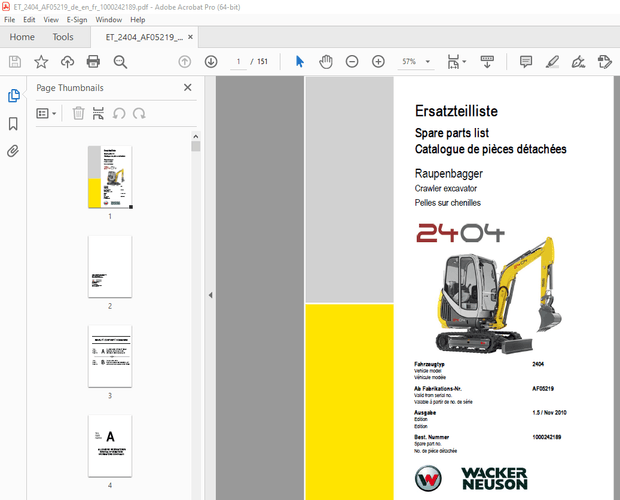
Task: Open the Sign document tool
Action: coord(578,62)
